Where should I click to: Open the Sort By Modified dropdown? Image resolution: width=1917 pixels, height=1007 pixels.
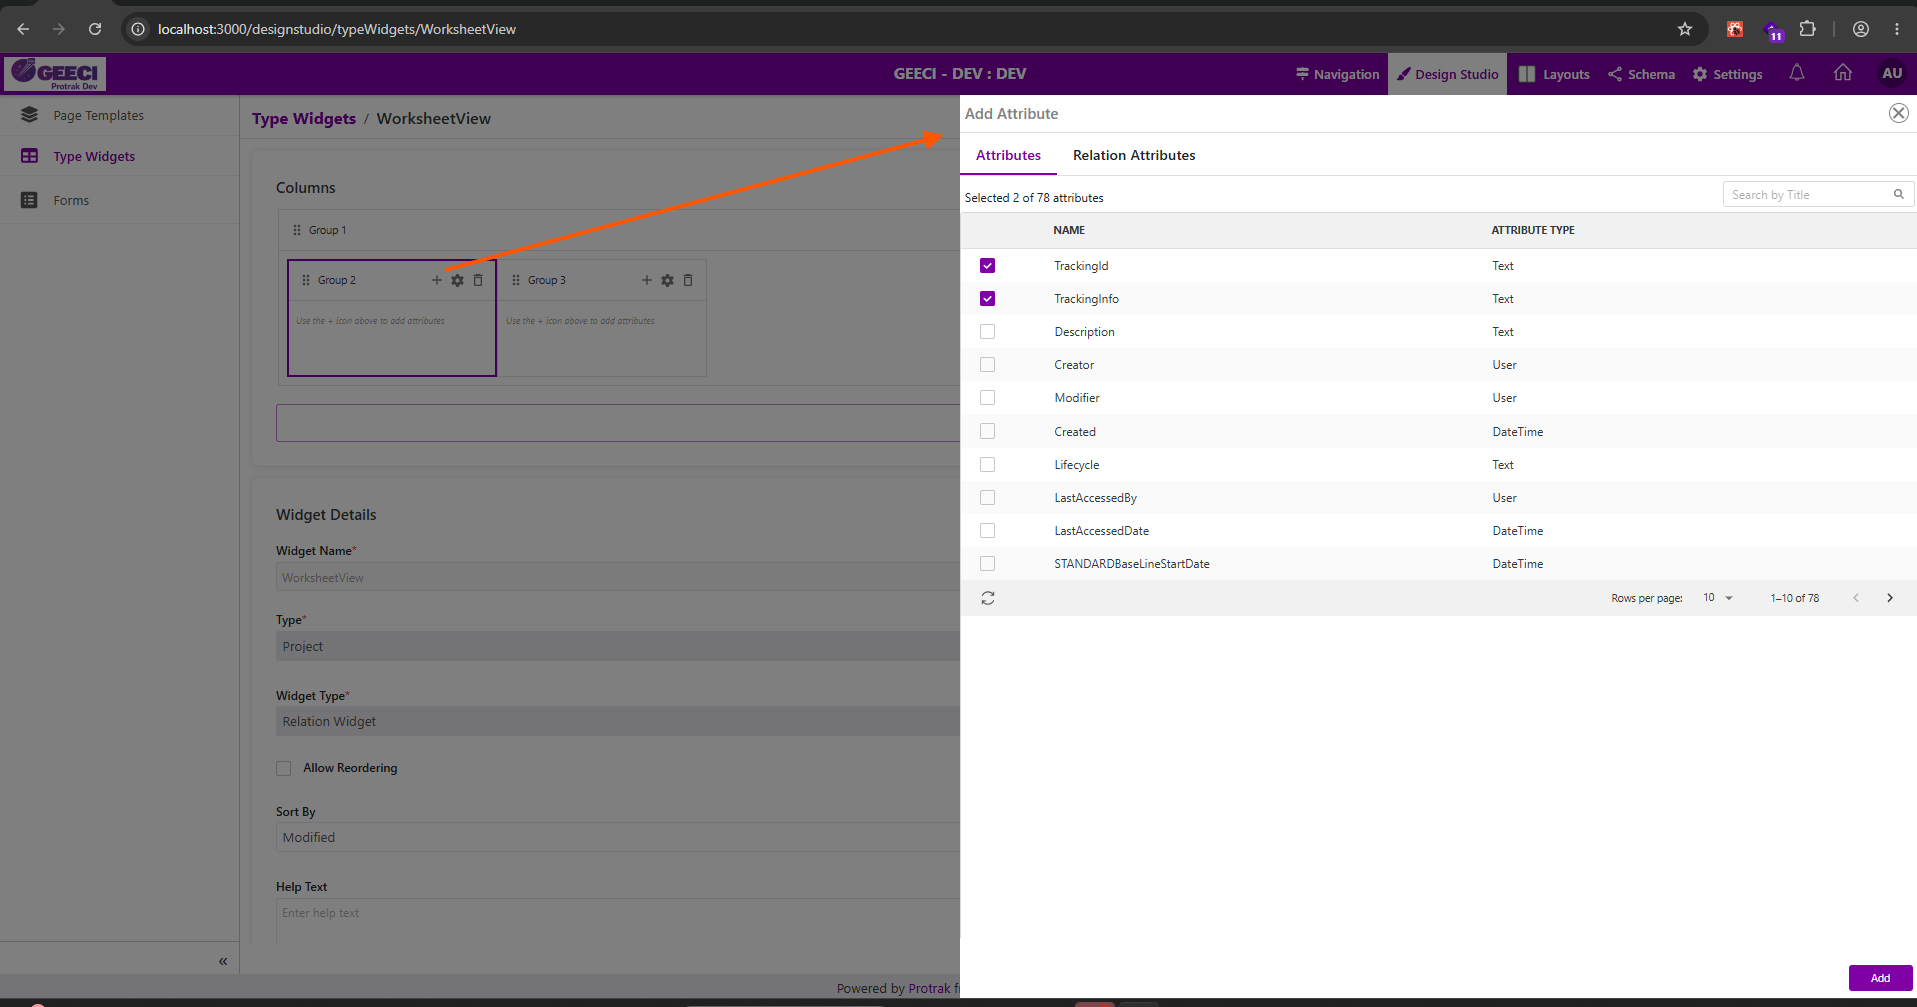tap(617, 837)
